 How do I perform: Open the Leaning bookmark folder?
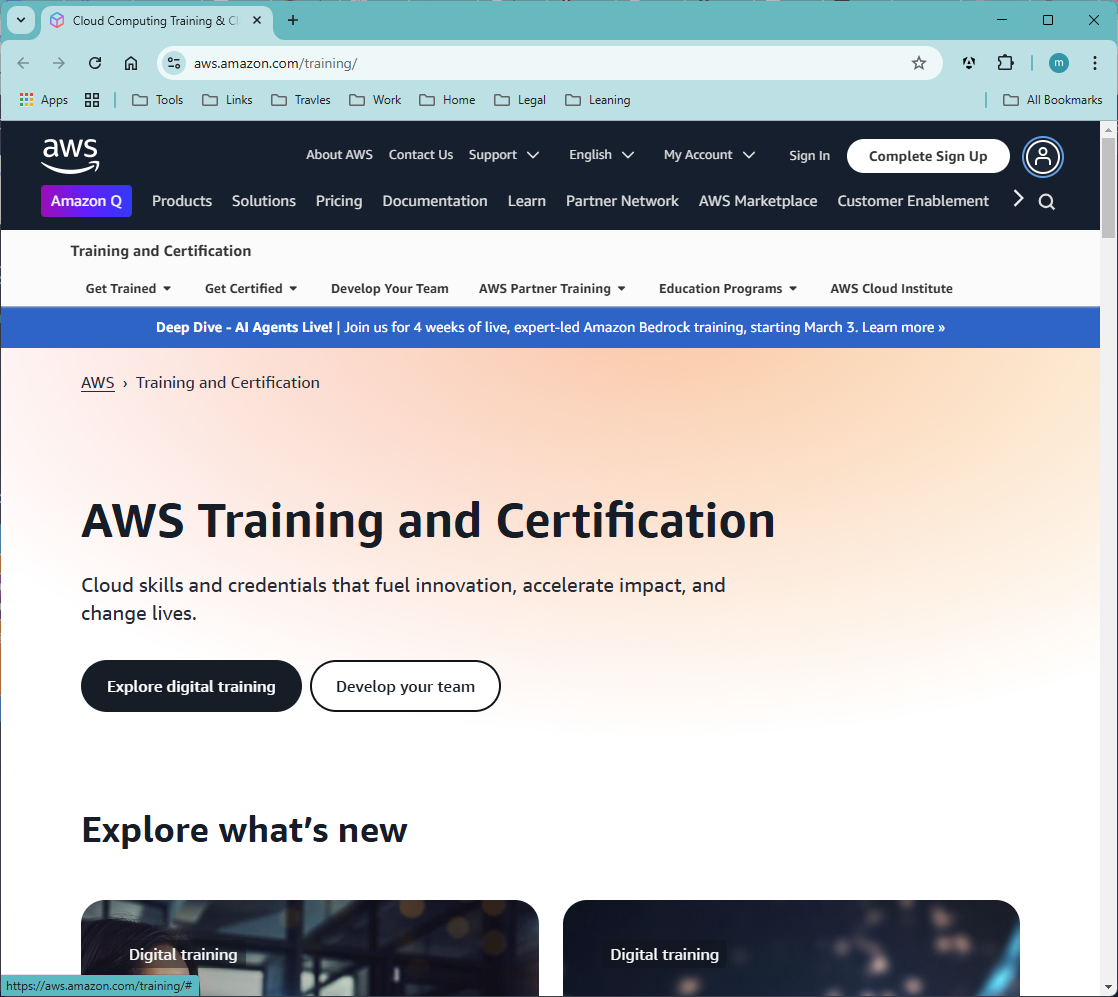click(598, 100)
